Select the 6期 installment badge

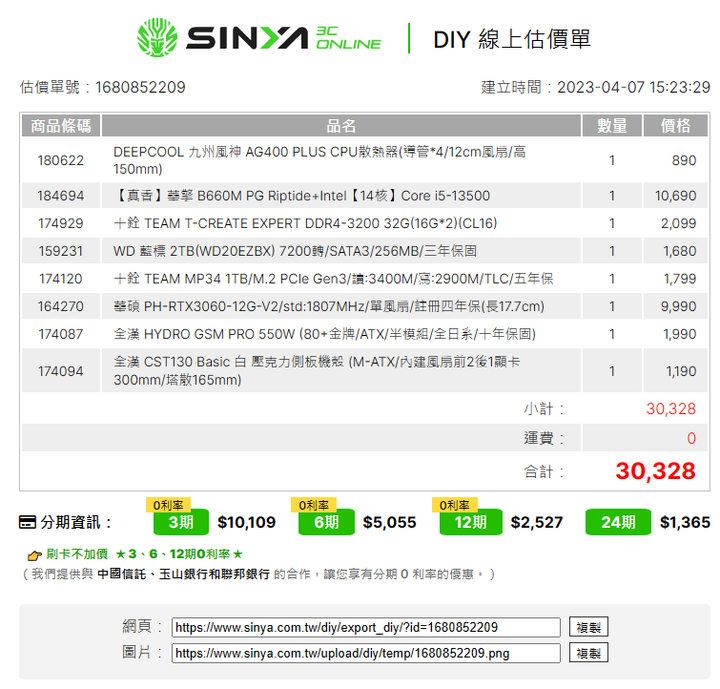pos(326,522)
